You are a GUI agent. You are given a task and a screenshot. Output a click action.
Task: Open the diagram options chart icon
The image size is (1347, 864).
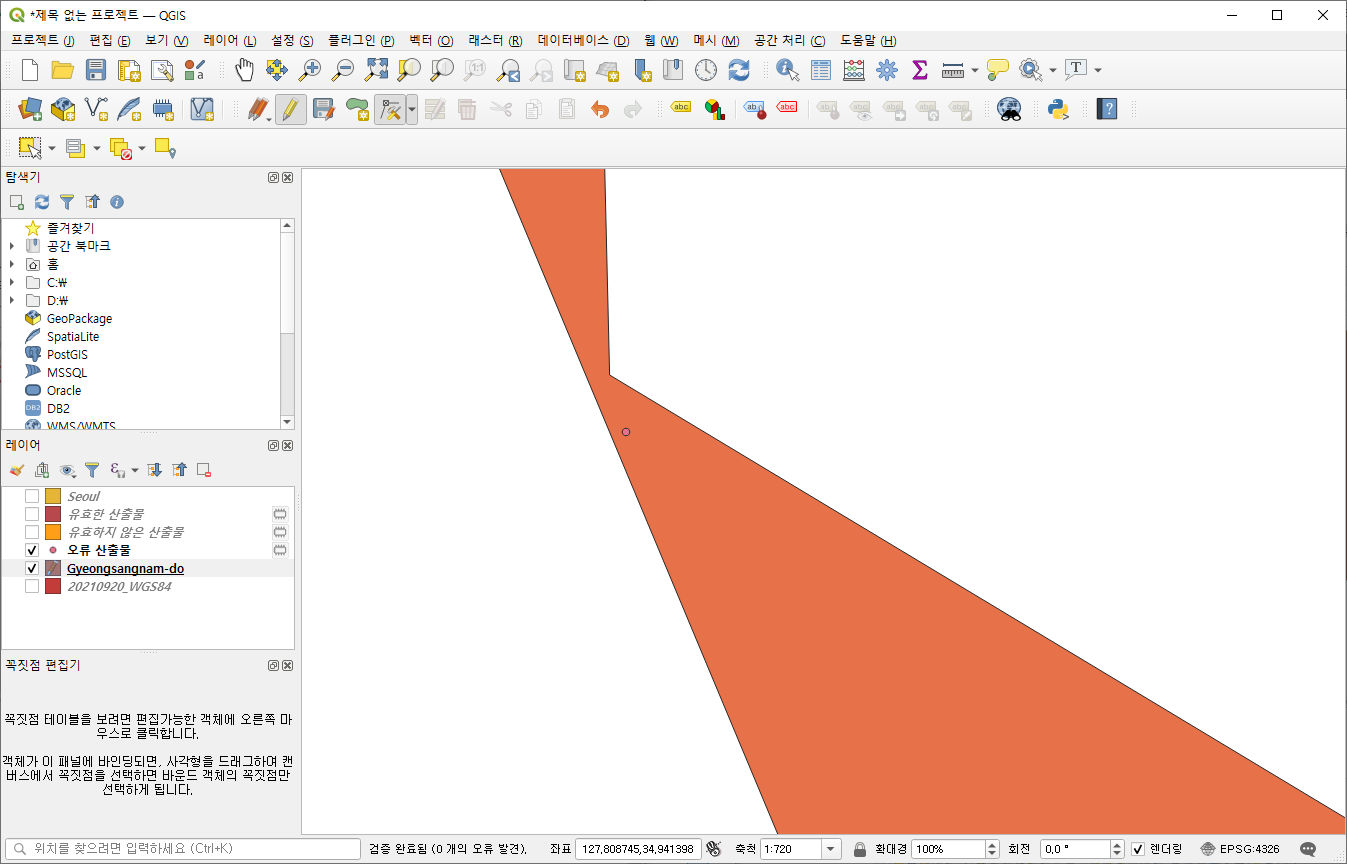(x=714, y=109)
